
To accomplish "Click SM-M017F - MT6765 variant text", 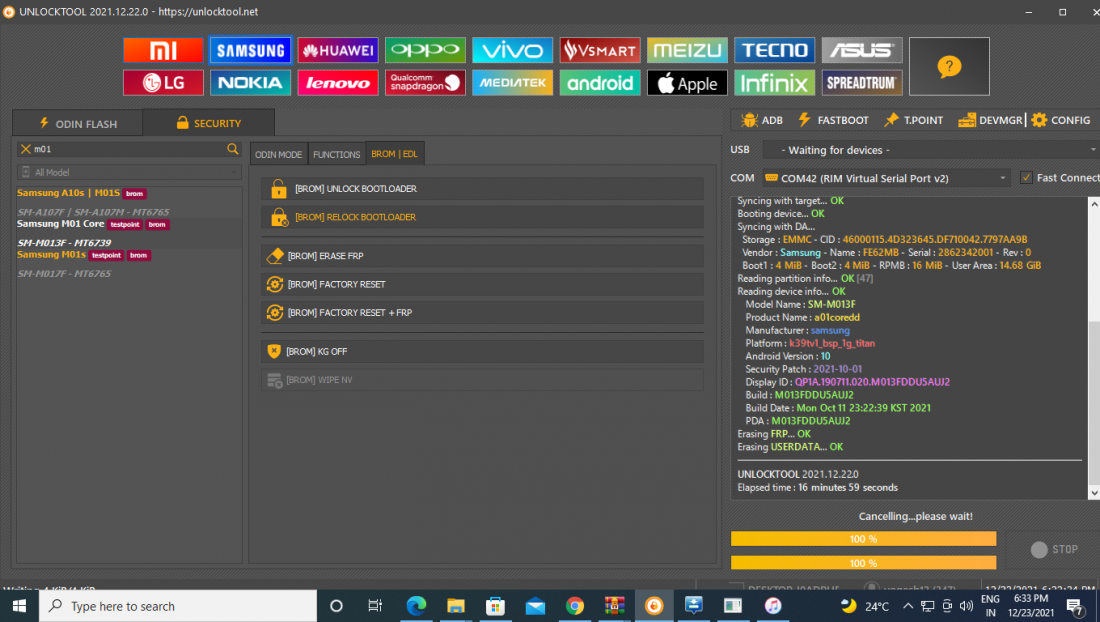I will point(64,273).
